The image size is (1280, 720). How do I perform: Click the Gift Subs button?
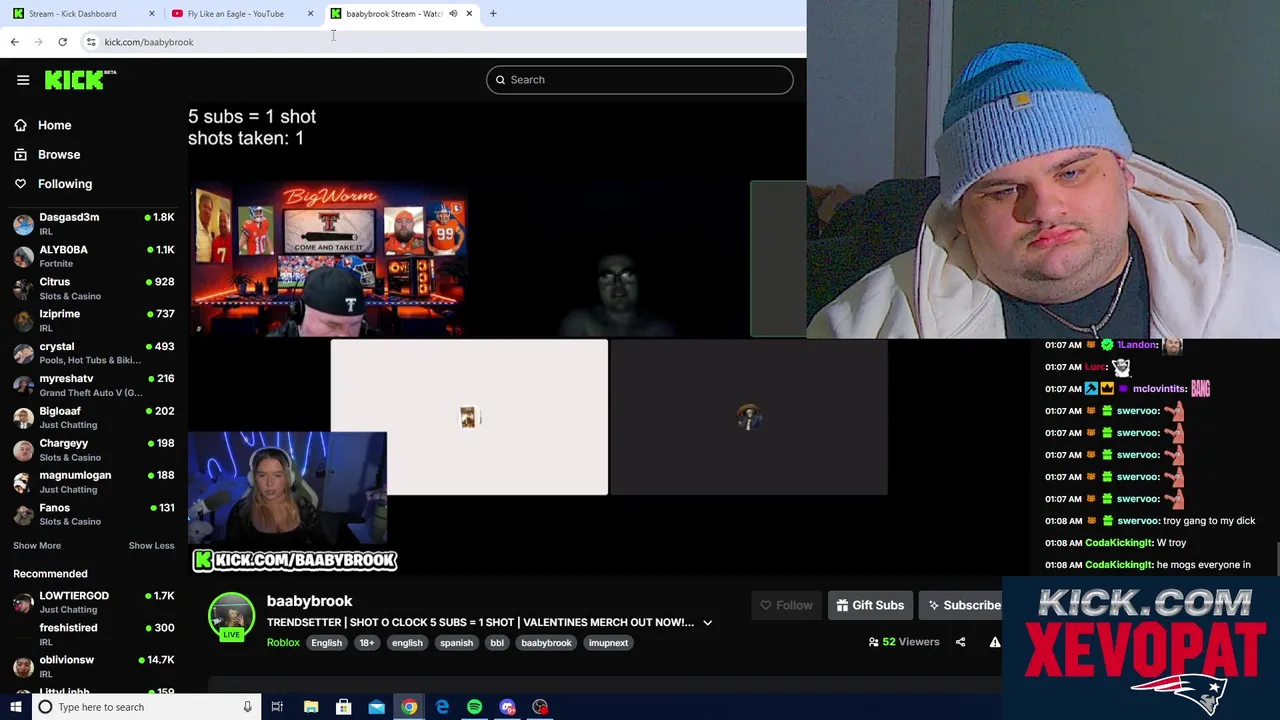(x=870, y=605)
